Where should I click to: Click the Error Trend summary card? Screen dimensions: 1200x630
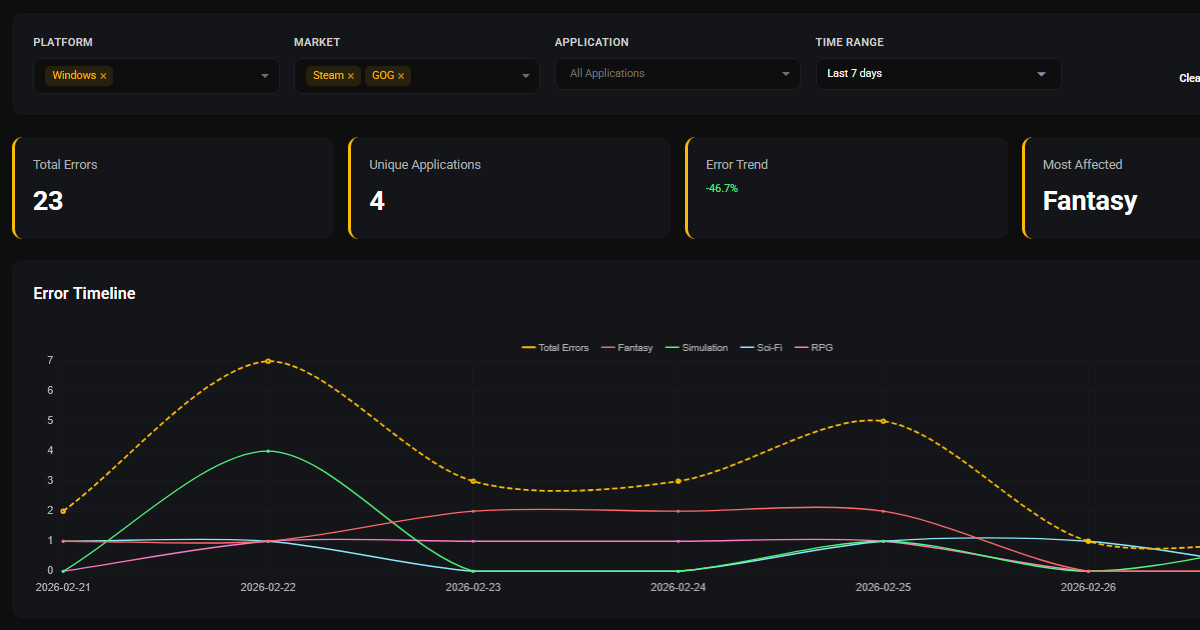pos(846,188)
